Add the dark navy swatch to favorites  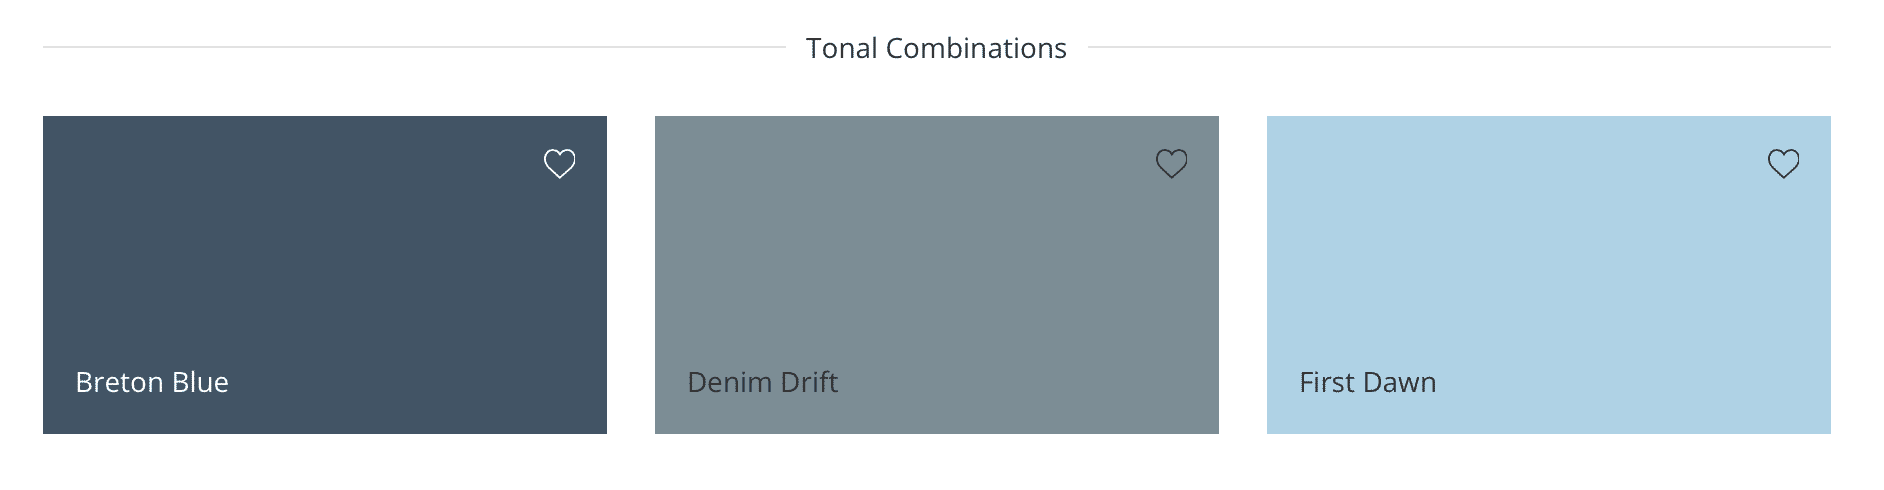pyautogui.click(x=560, y=163)
